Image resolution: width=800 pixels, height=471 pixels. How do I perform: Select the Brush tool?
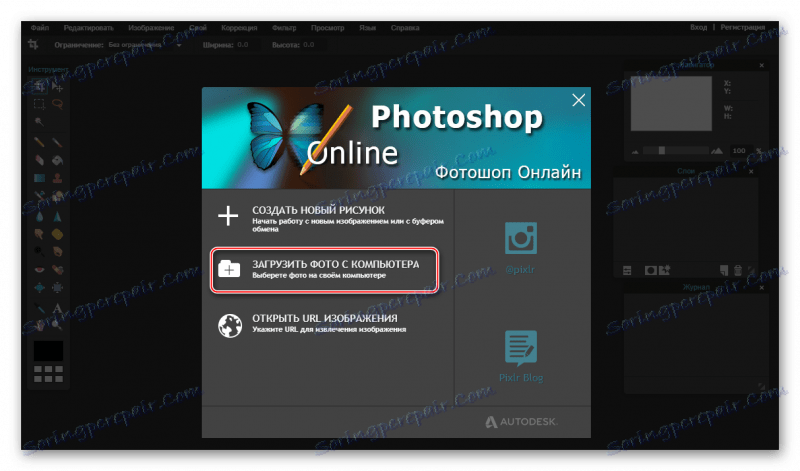[57, 142]
